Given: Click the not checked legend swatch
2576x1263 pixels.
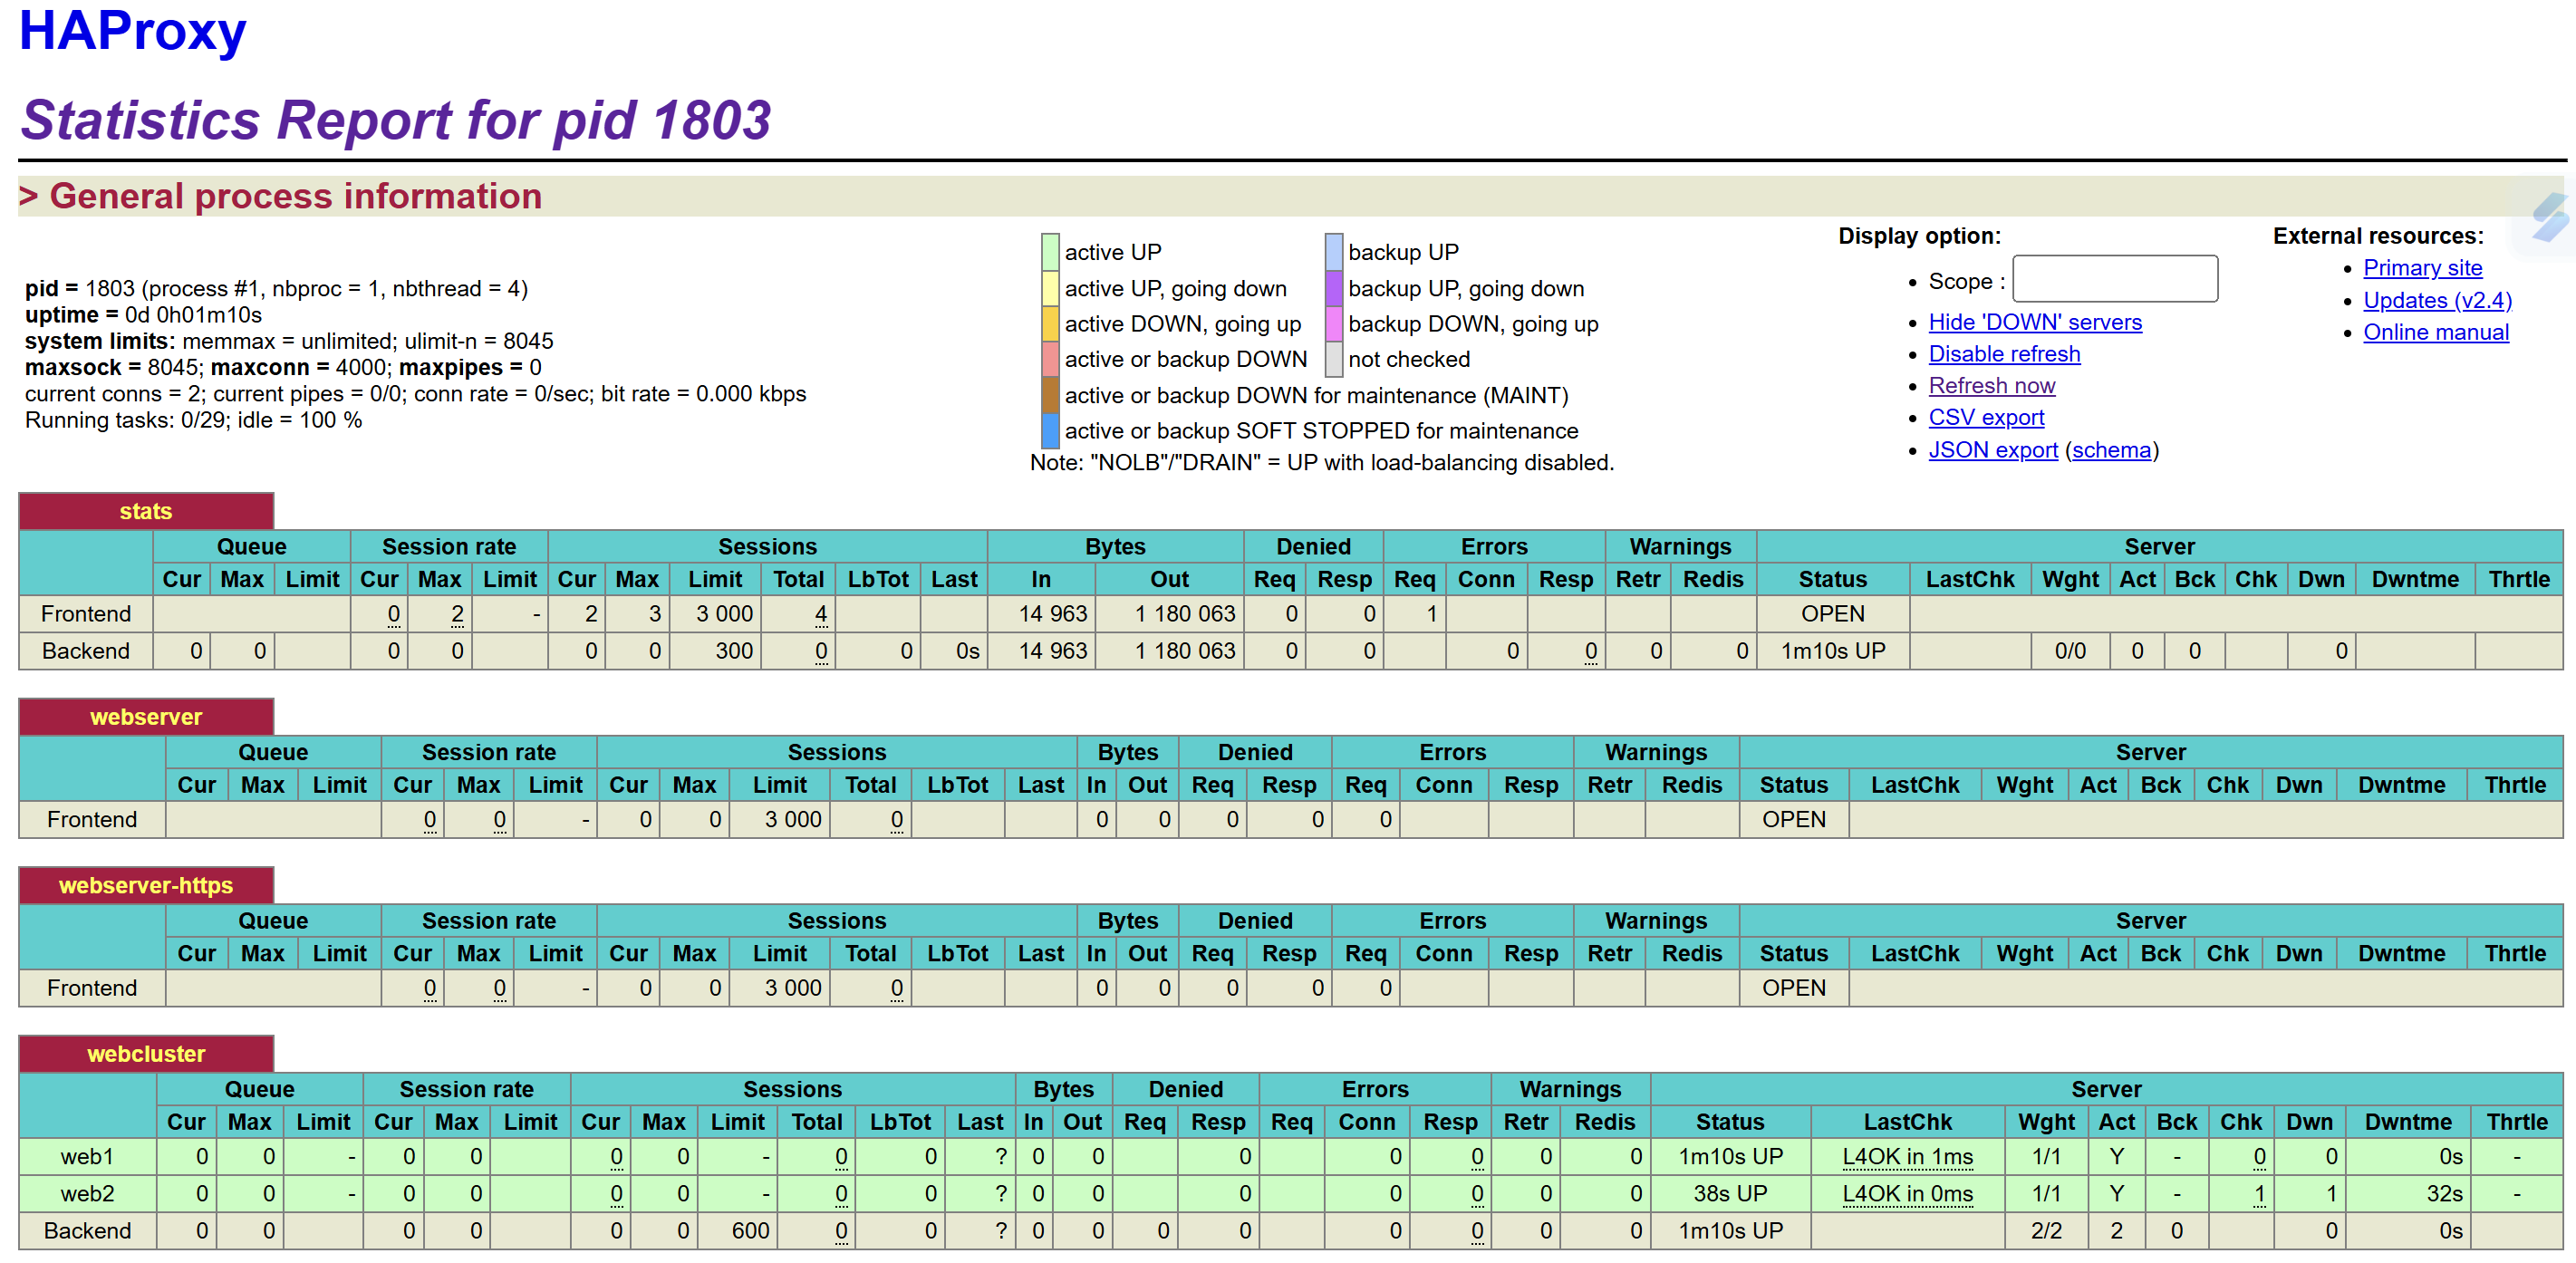Looking at the screenshot, I should point(1333,359).
